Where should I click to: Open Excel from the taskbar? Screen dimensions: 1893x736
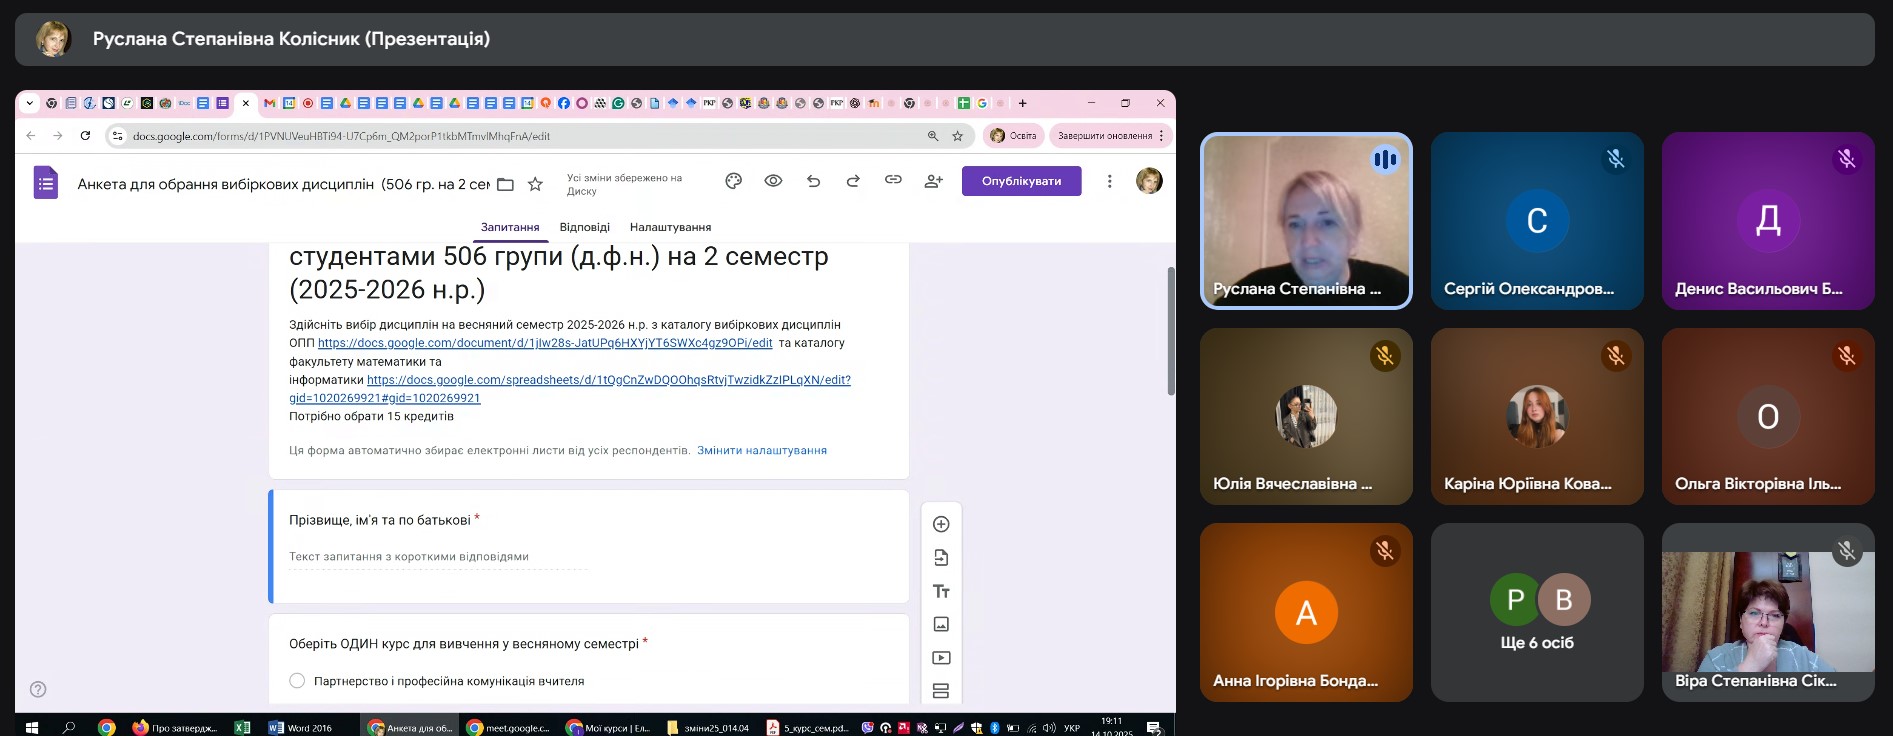[242, 727]
